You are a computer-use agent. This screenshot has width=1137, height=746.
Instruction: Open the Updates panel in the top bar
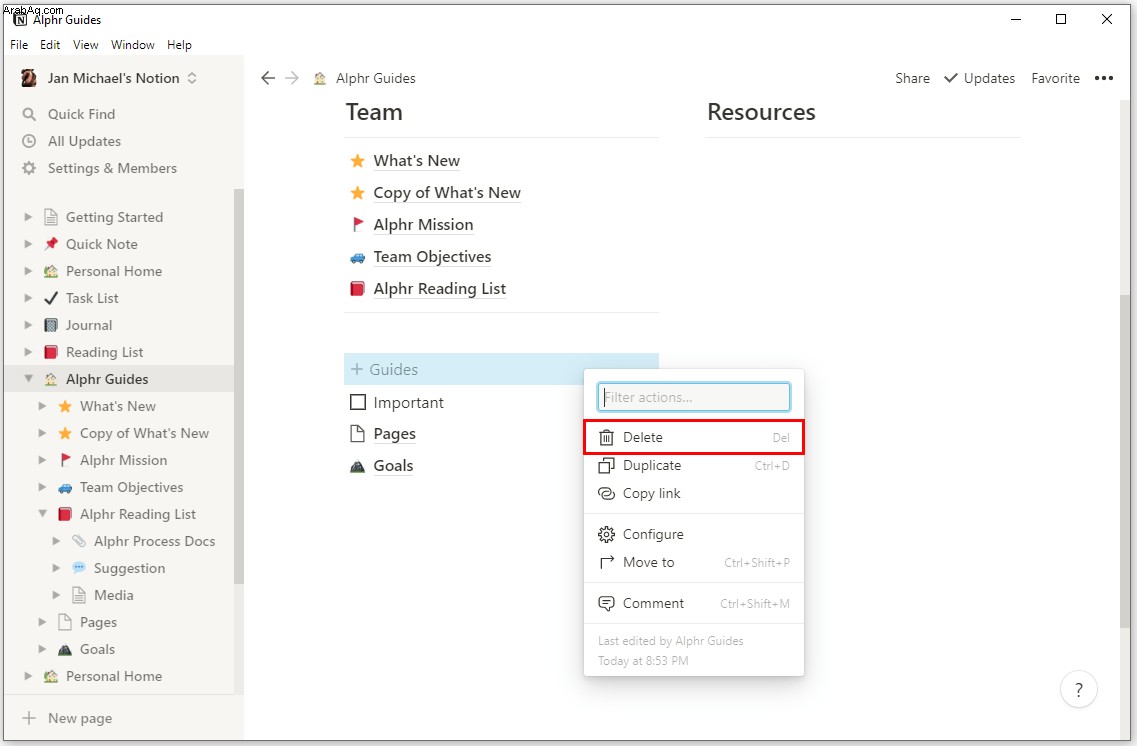(980, 78)
